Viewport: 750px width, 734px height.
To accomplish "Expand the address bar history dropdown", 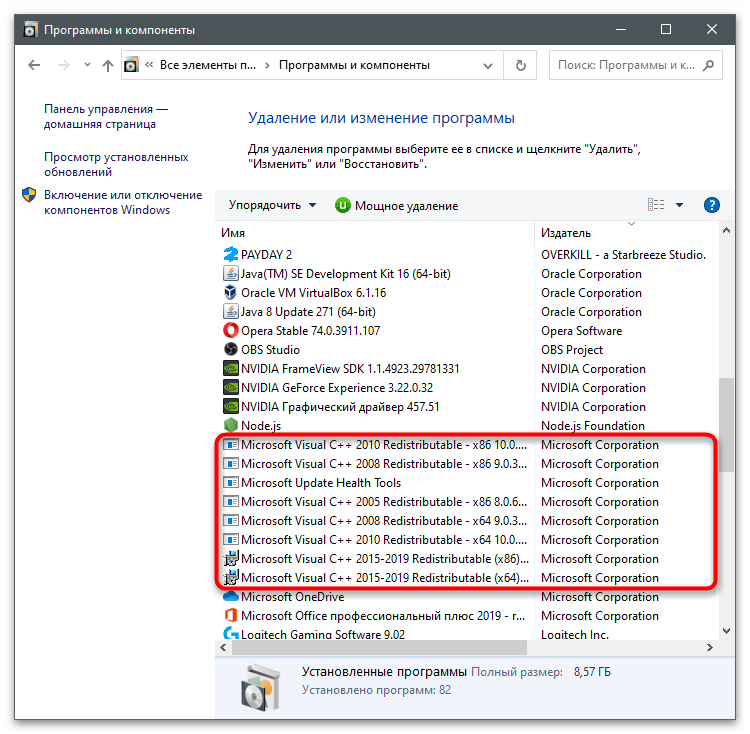I will (487, 66).
